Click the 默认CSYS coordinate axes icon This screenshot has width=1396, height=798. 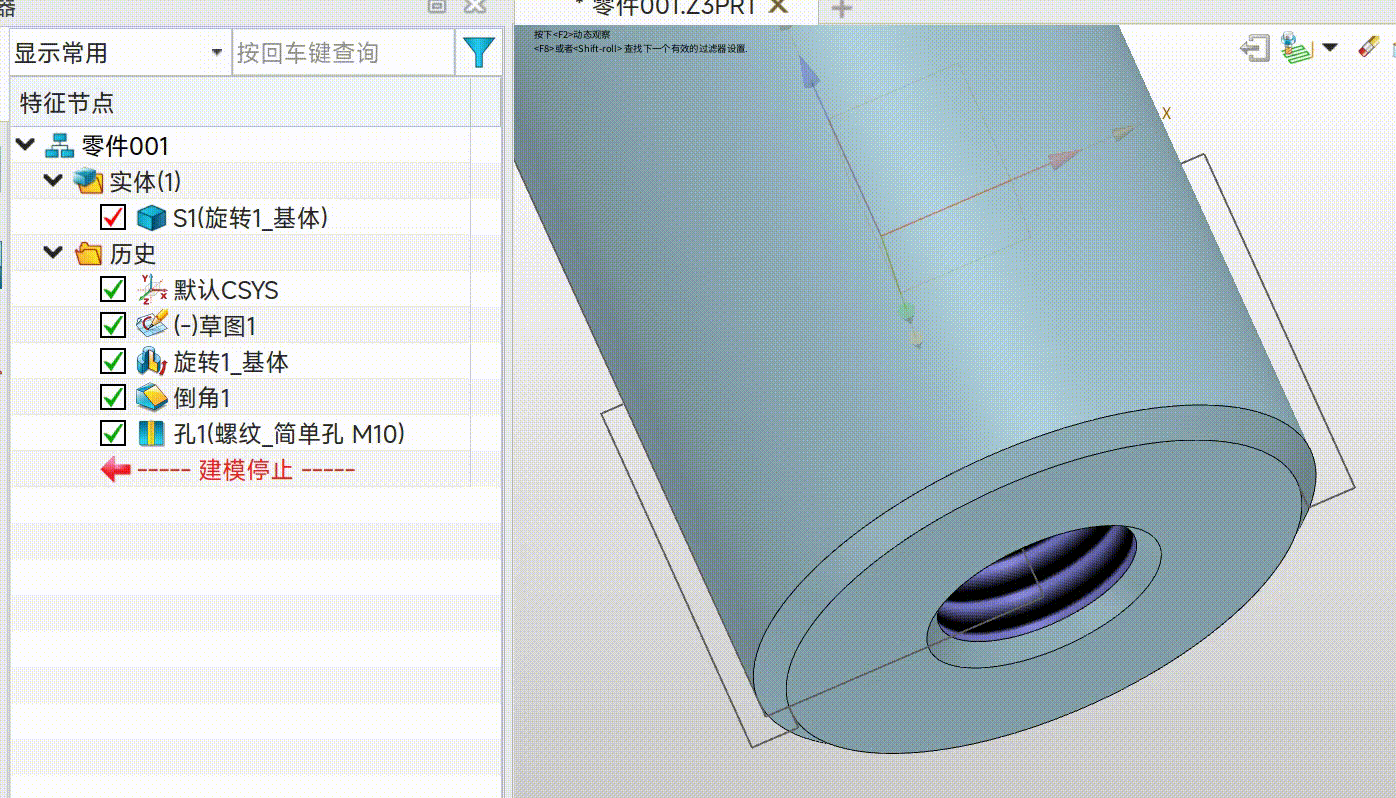pos(151,290)
